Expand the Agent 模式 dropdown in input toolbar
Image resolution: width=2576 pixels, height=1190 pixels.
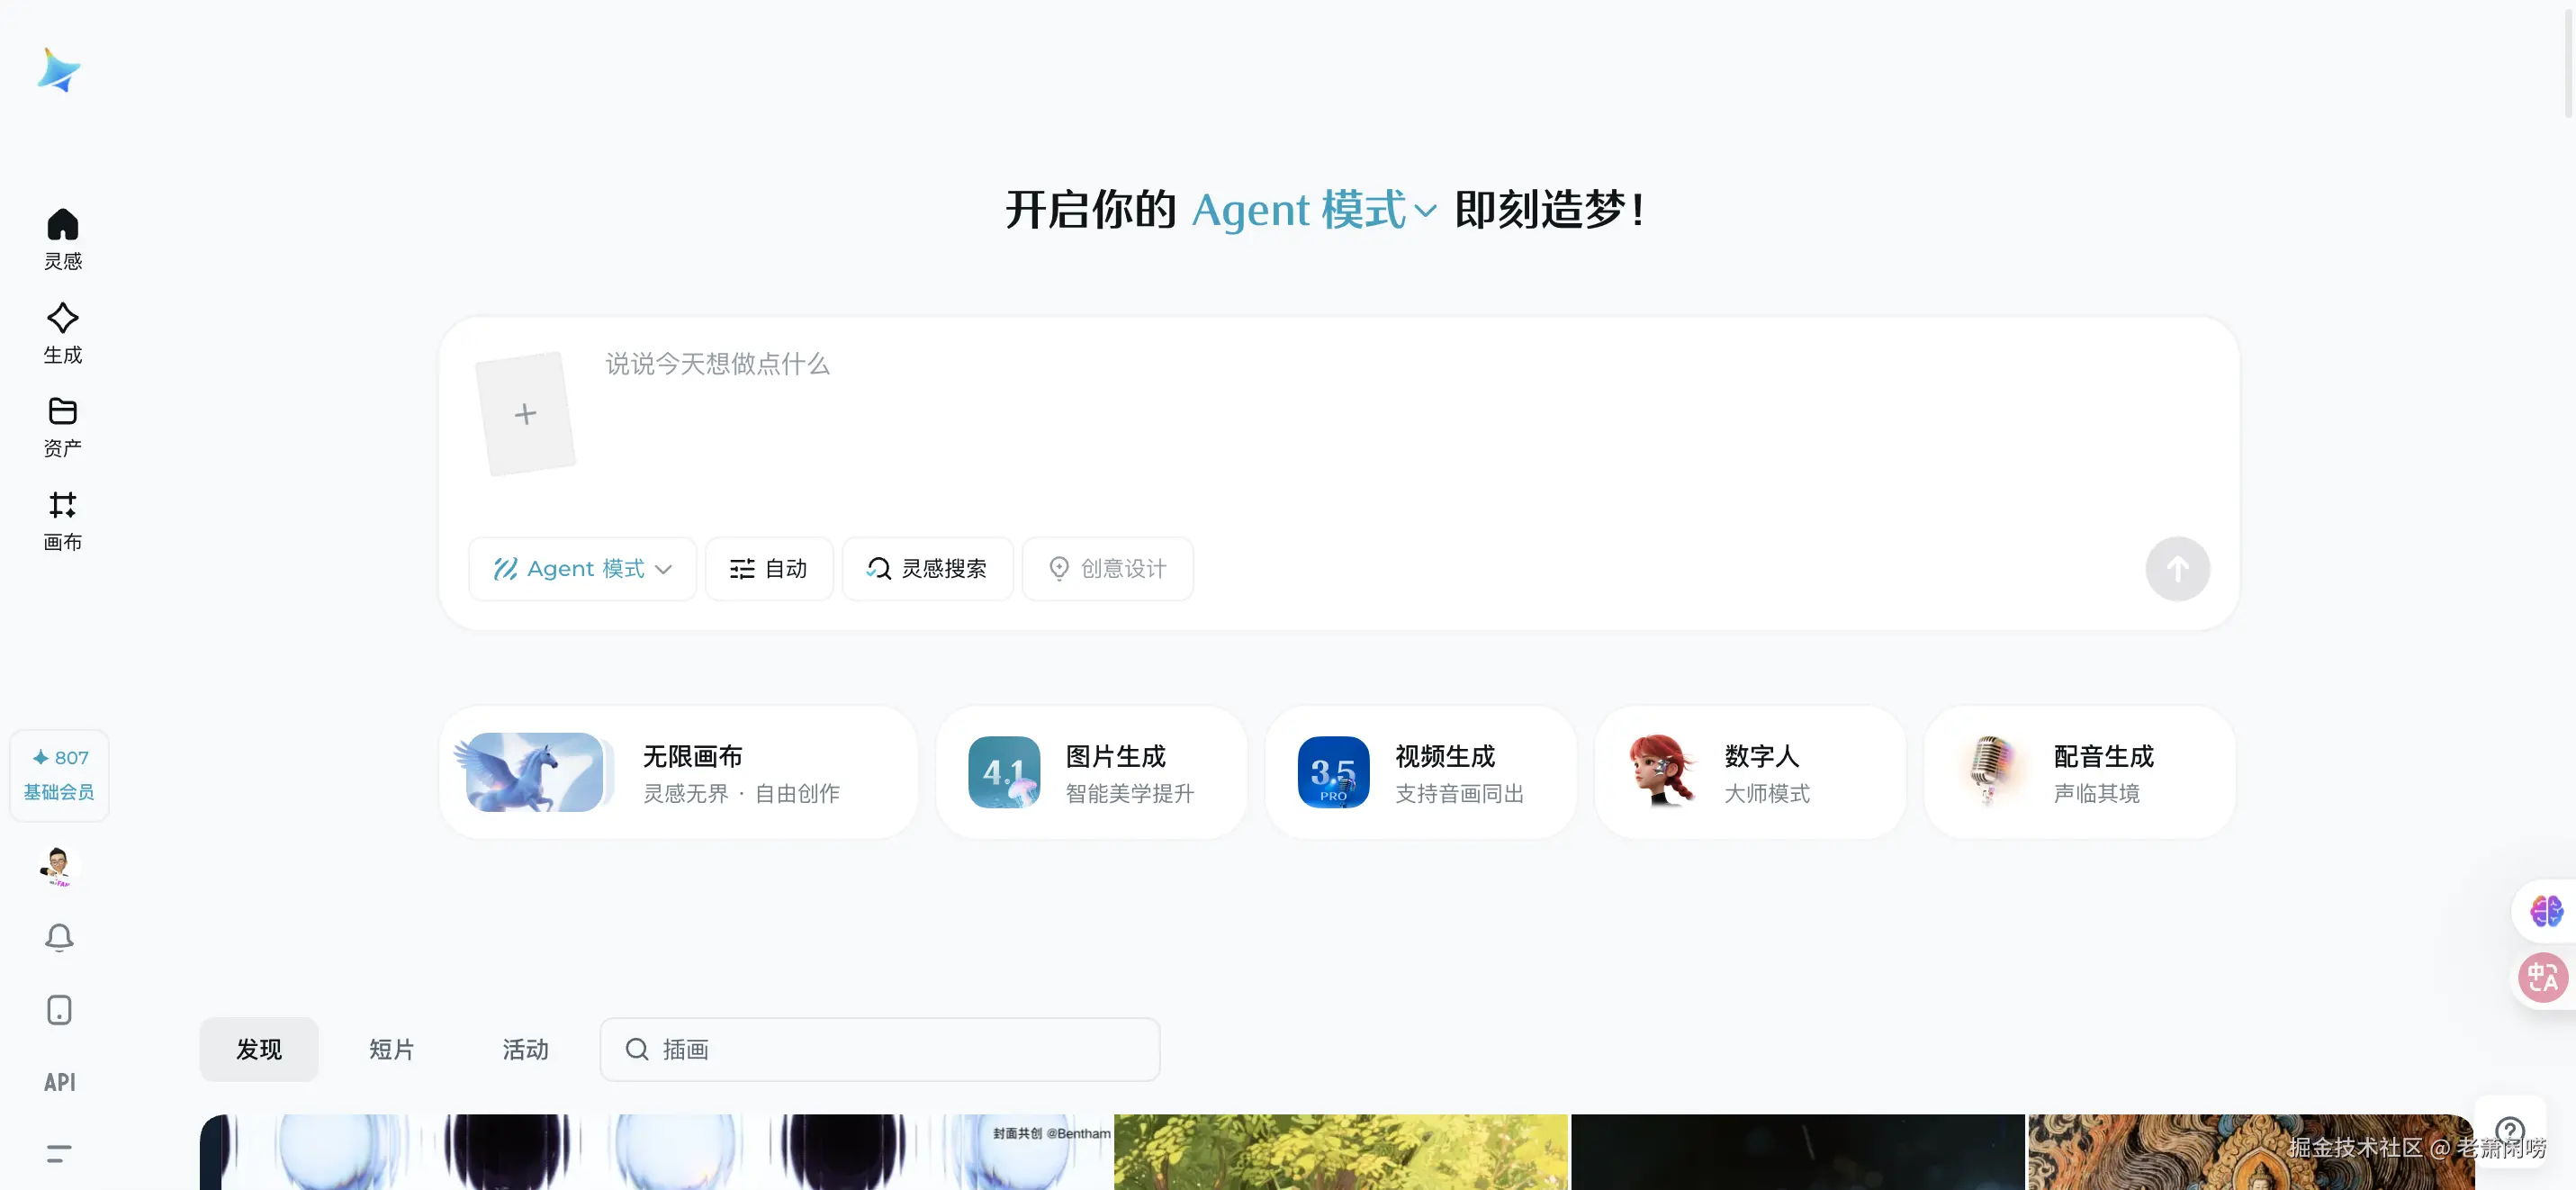point(582,569)
